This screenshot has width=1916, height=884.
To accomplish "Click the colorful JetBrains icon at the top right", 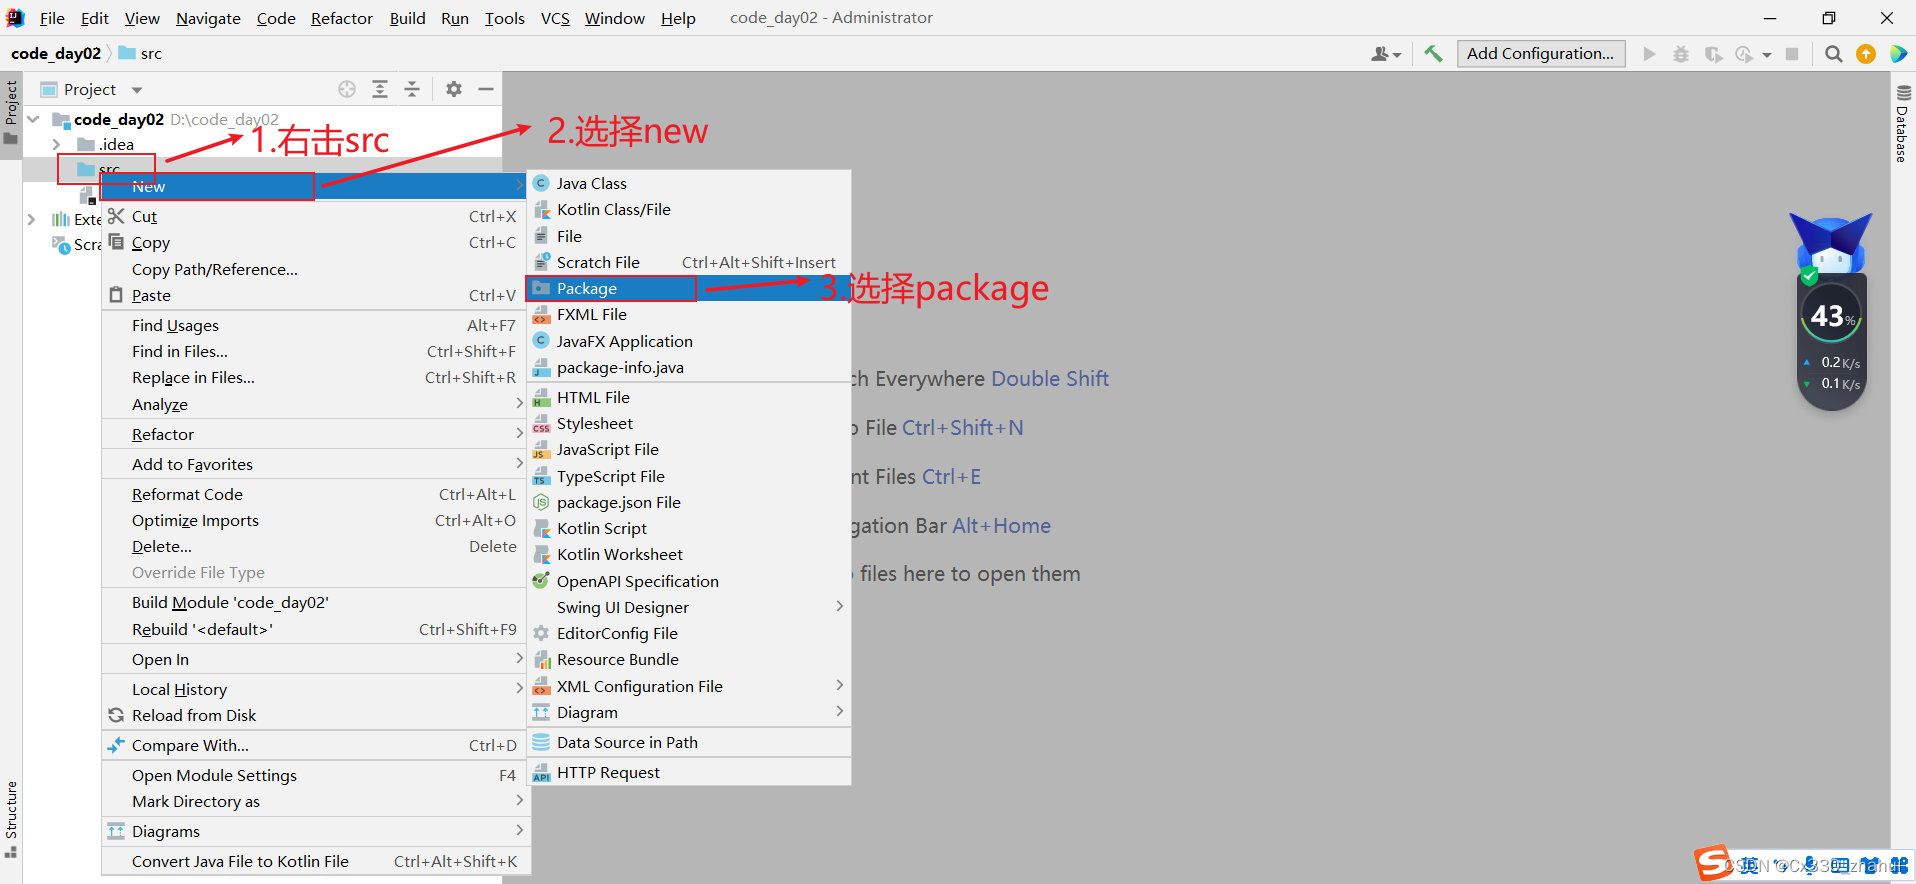I will [x=1898, y=54].
